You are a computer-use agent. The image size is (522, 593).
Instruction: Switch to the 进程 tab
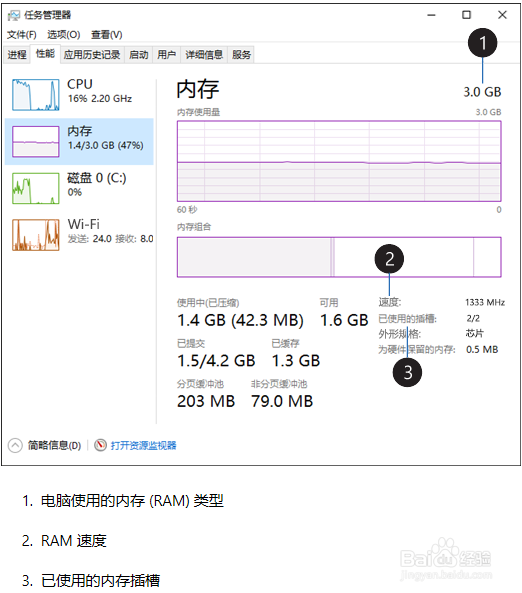click(x=17, y=55)
